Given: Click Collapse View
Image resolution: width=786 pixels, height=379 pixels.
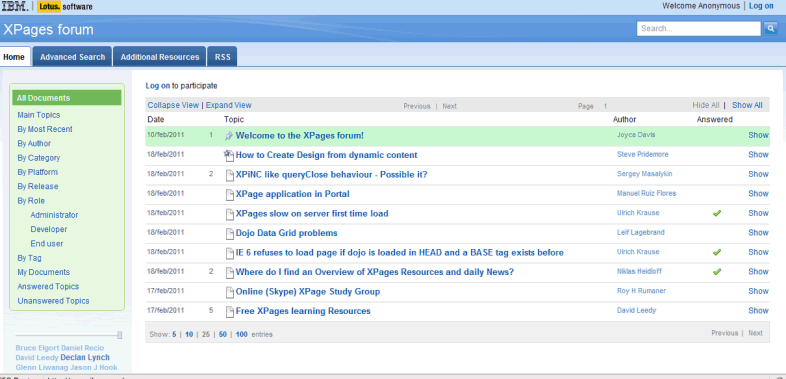Looking at the screenshot, I should click(173, 105).
